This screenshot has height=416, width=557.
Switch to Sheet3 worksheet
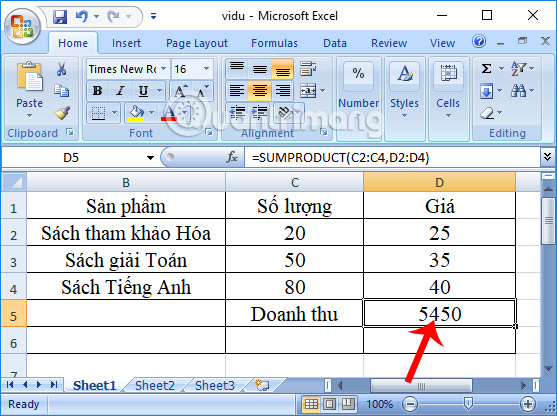pyautogui.click(x=215, y=385)
